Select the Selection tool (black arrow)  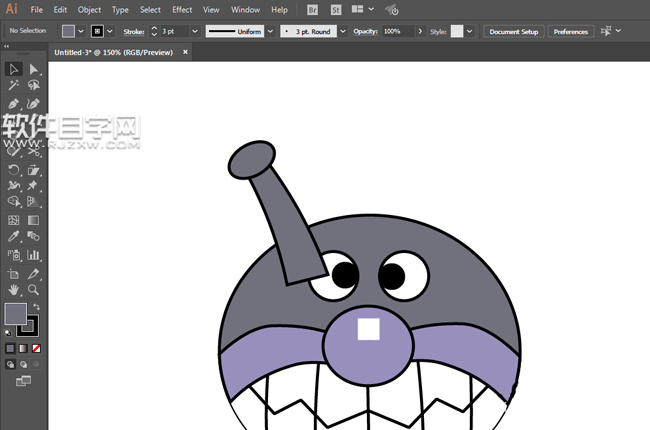pyautogui.click(x=14, y=69)
